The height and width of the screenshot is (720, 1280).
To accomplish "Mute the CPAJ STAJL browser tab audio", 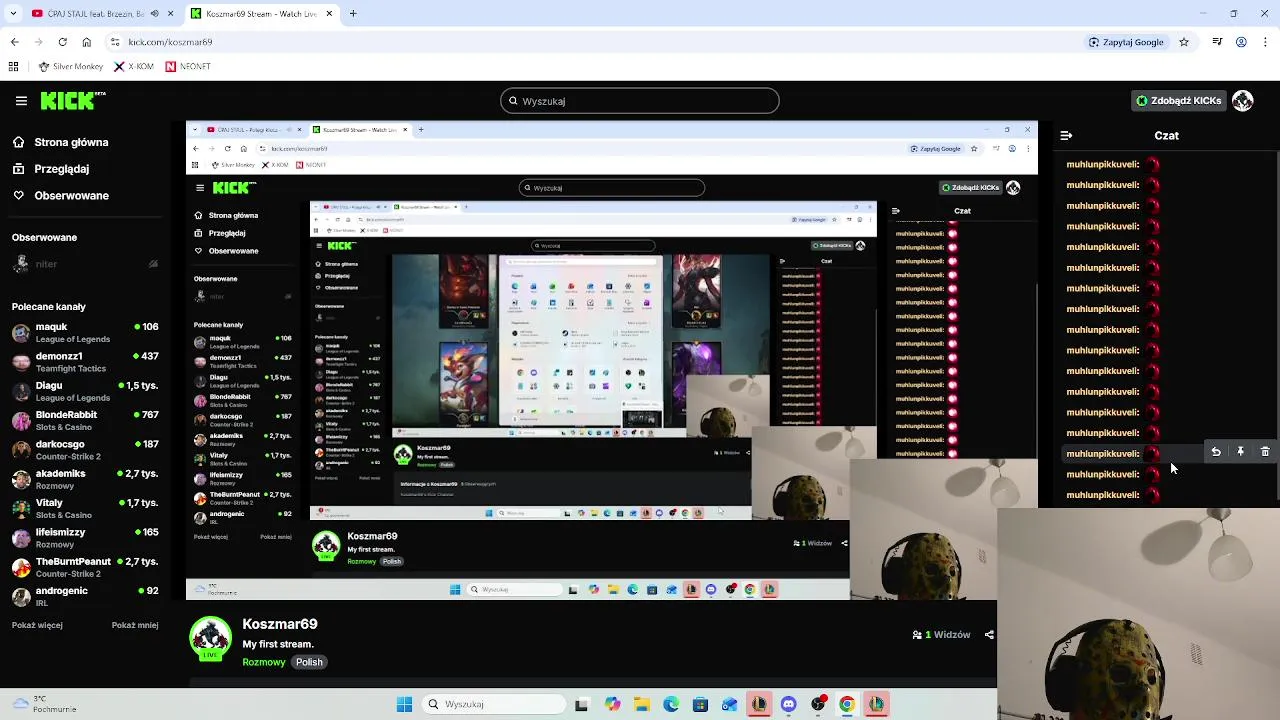I will [x=154, y=14].
